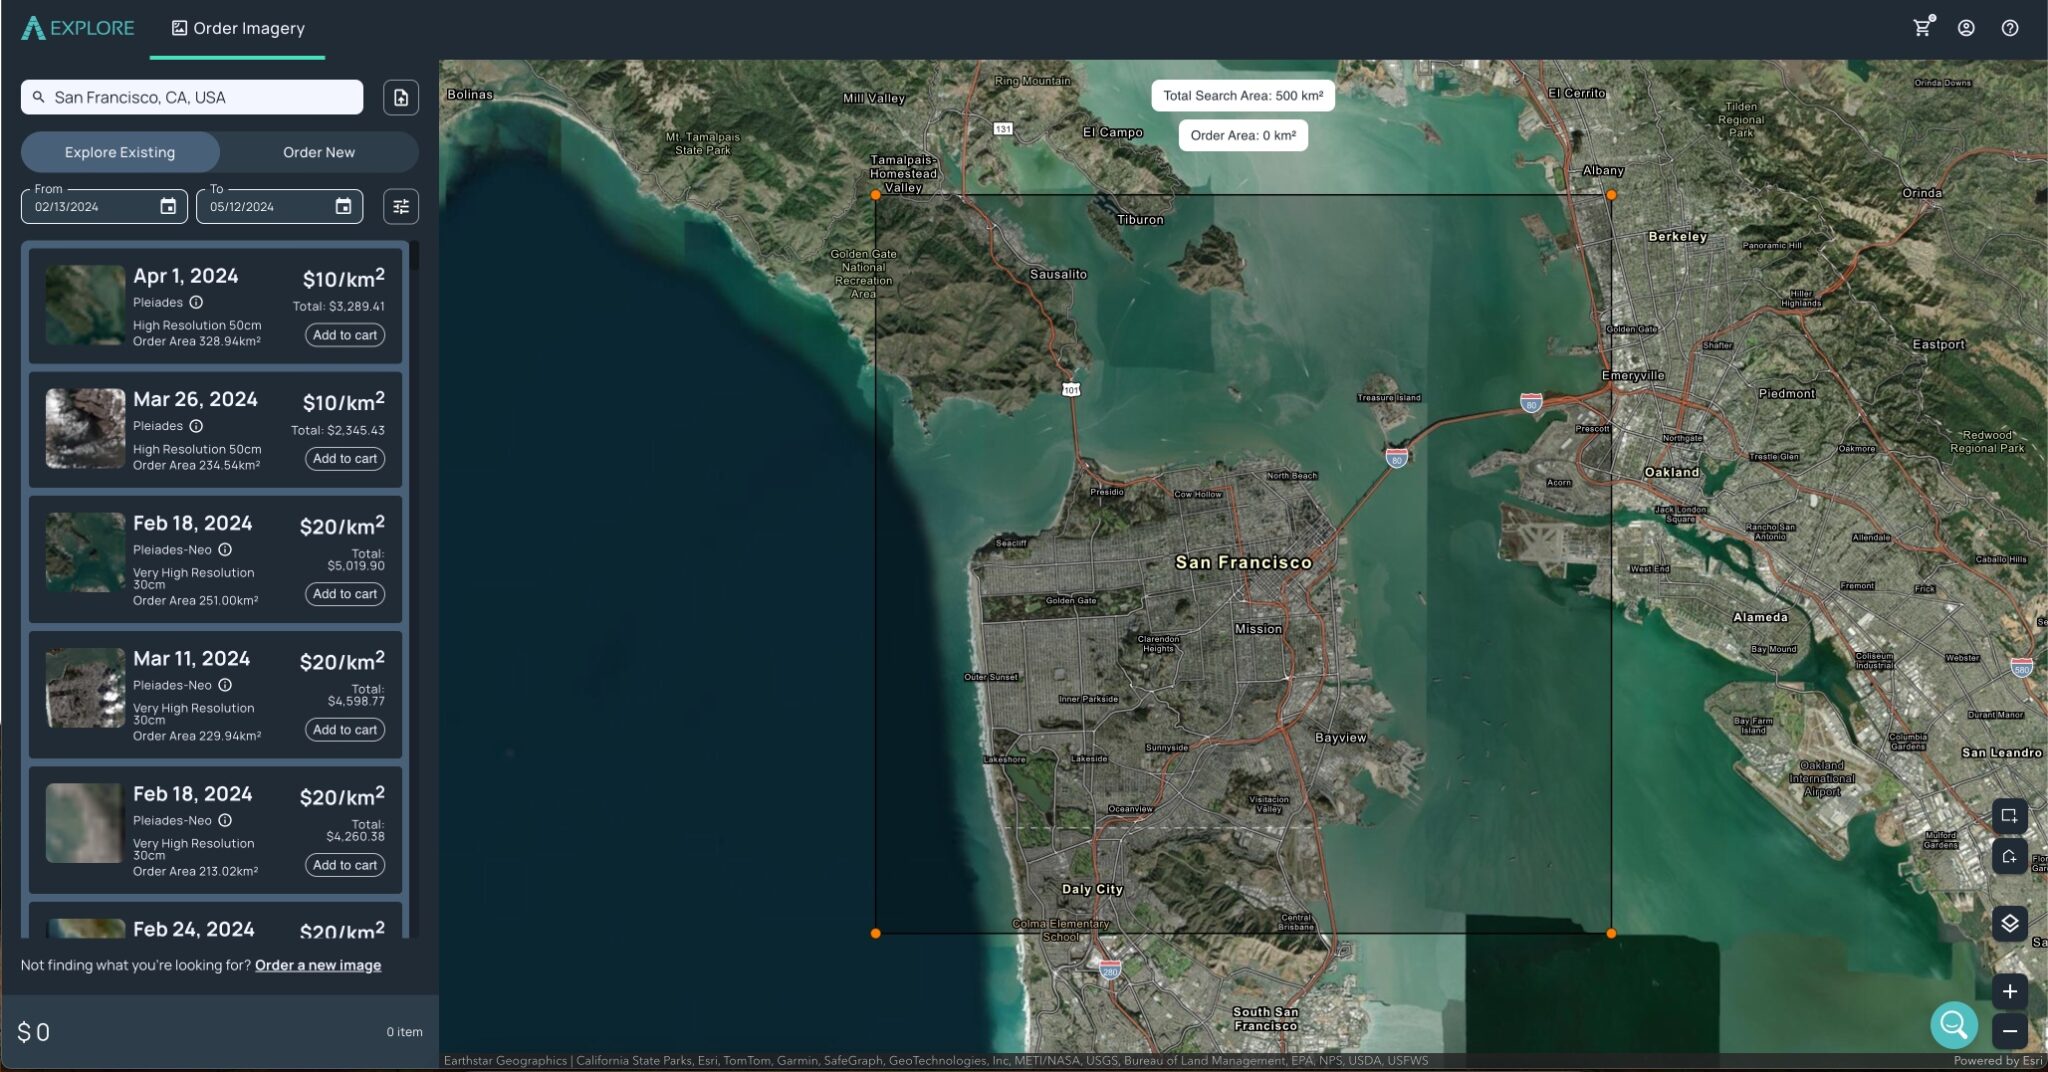This screenshot has height=1072, width=2048.
Task: Select the draw rectangle AOI tool
Action: (2010, 815)
